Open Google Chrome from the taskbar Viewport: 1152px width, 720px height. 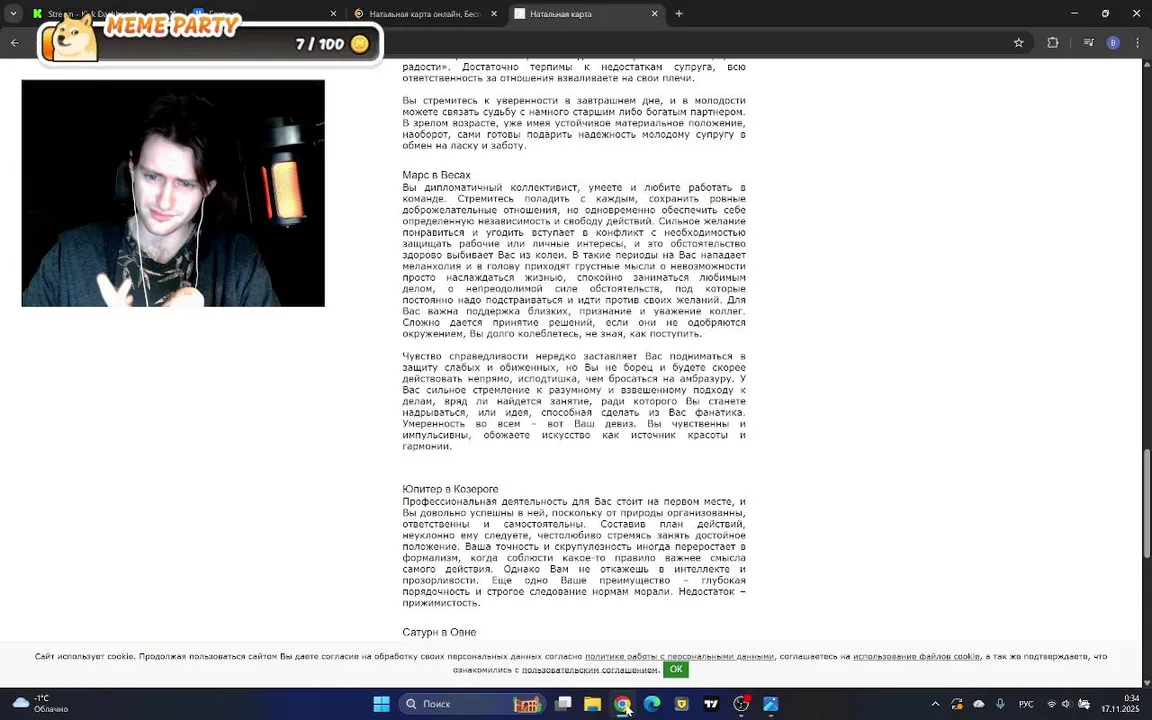coord(622,704)
